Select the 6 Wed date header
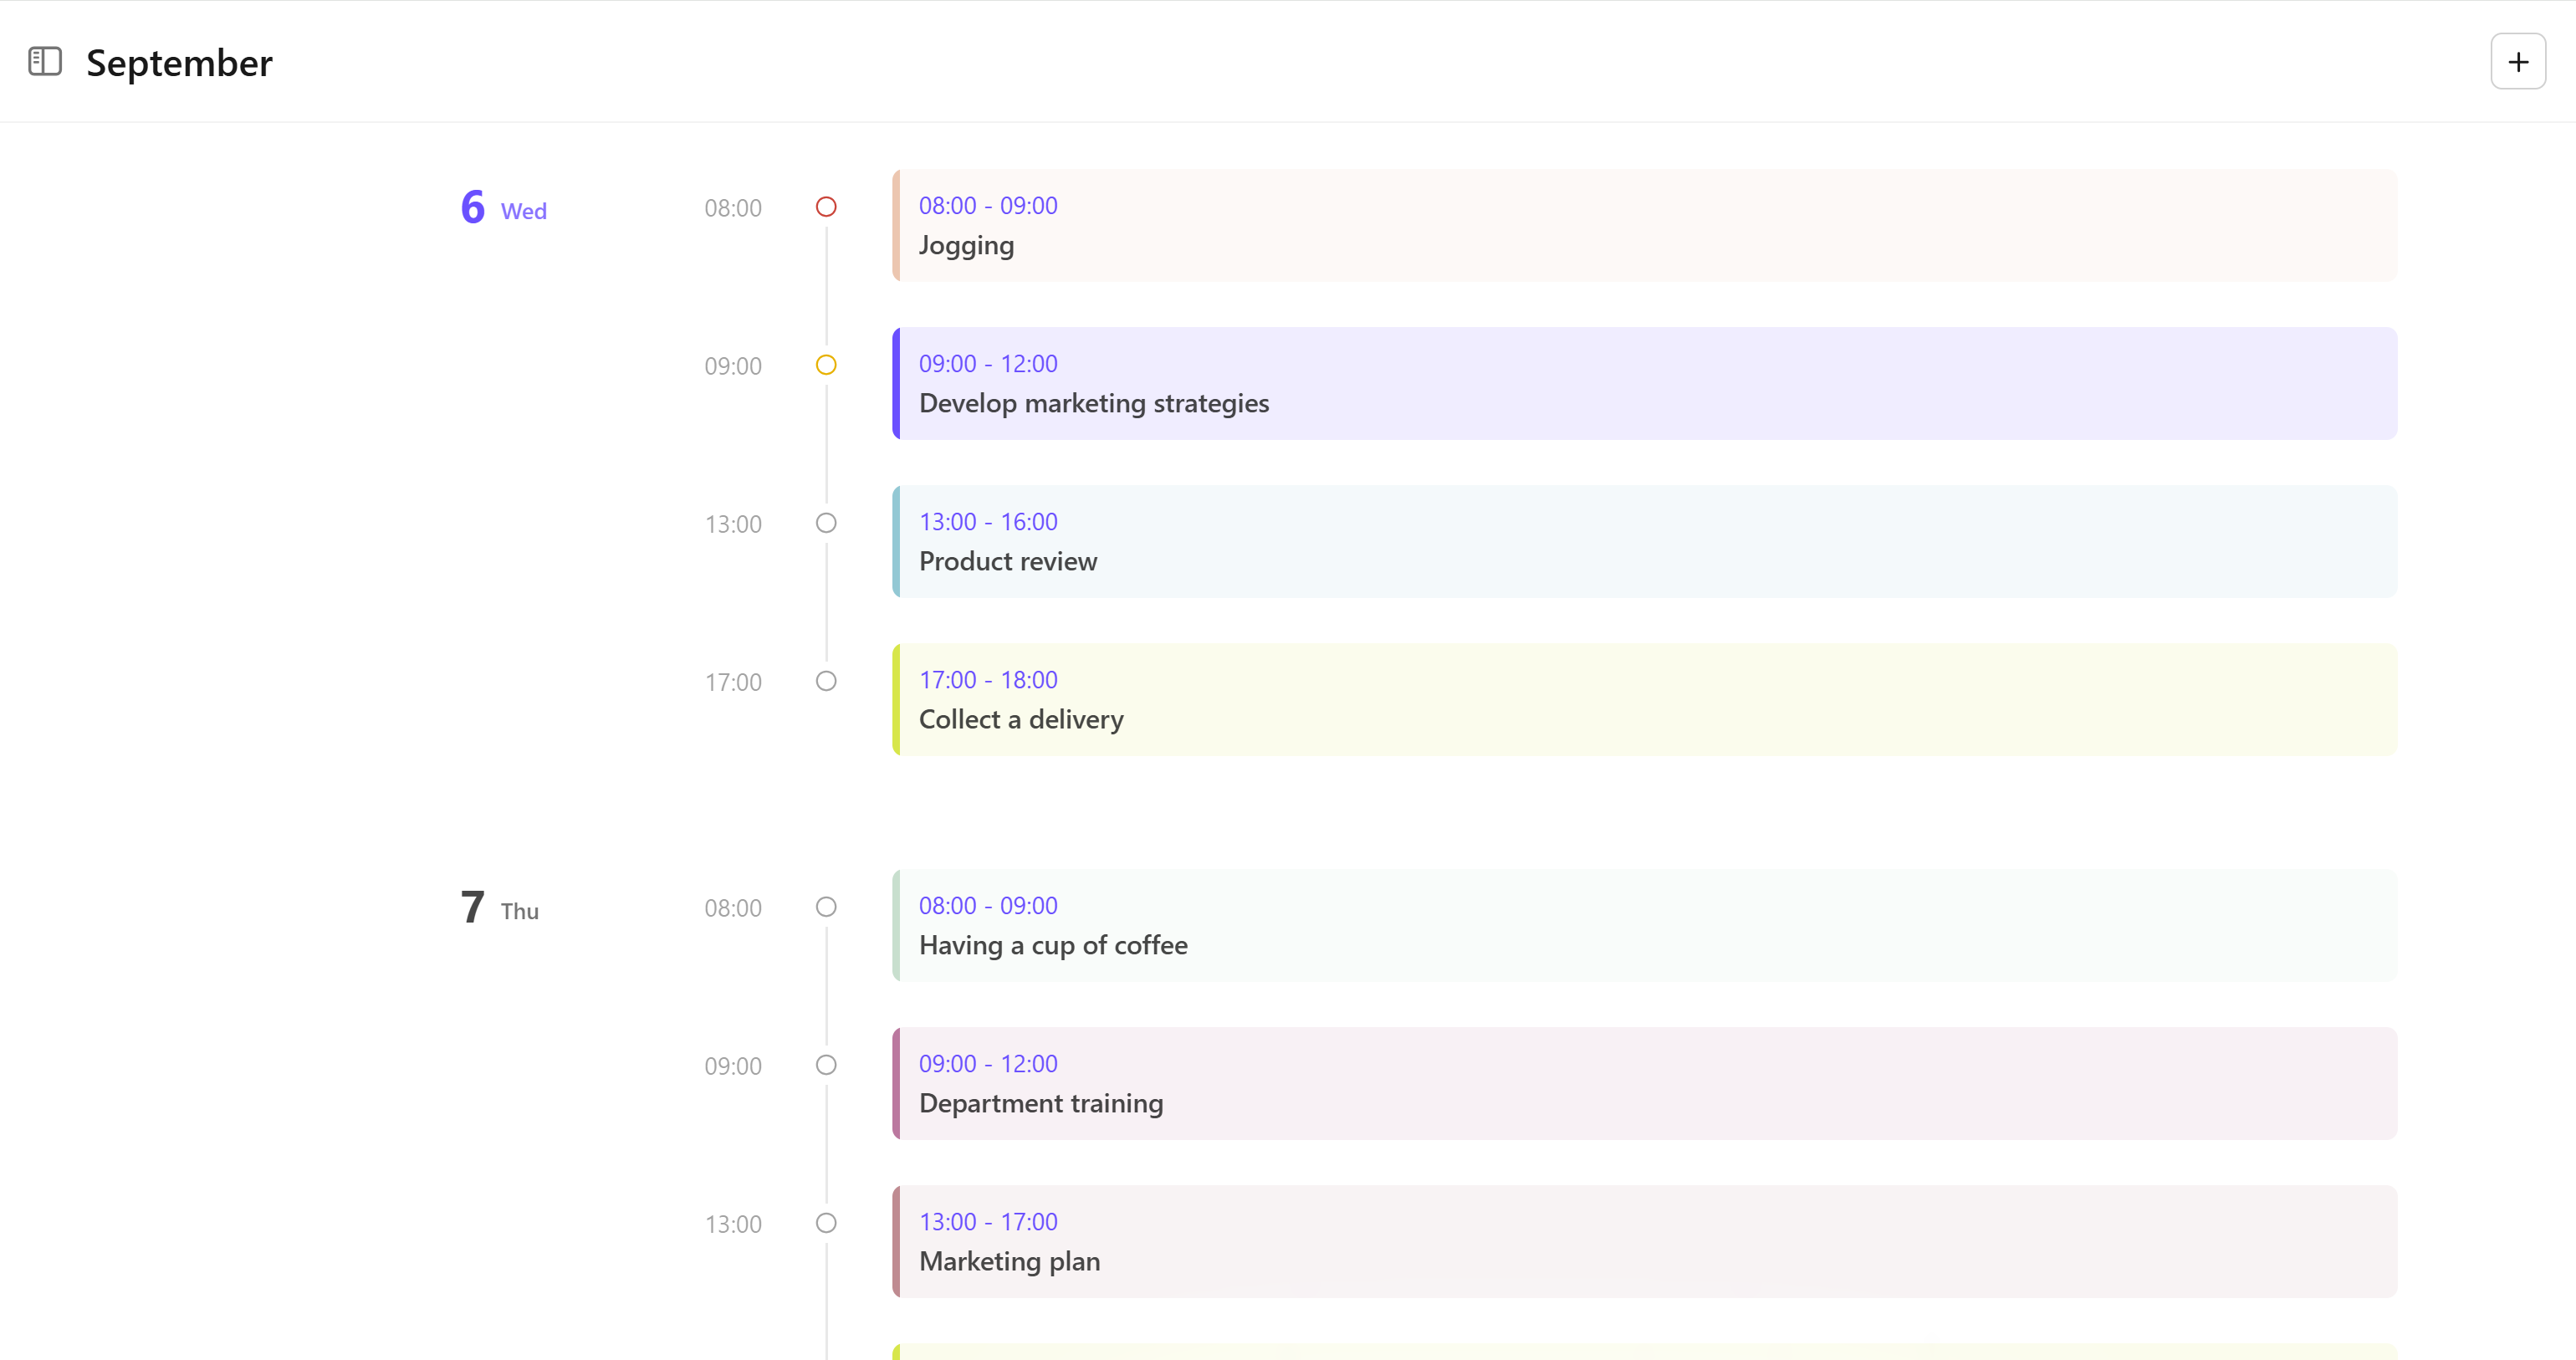 tap(503, 208)
